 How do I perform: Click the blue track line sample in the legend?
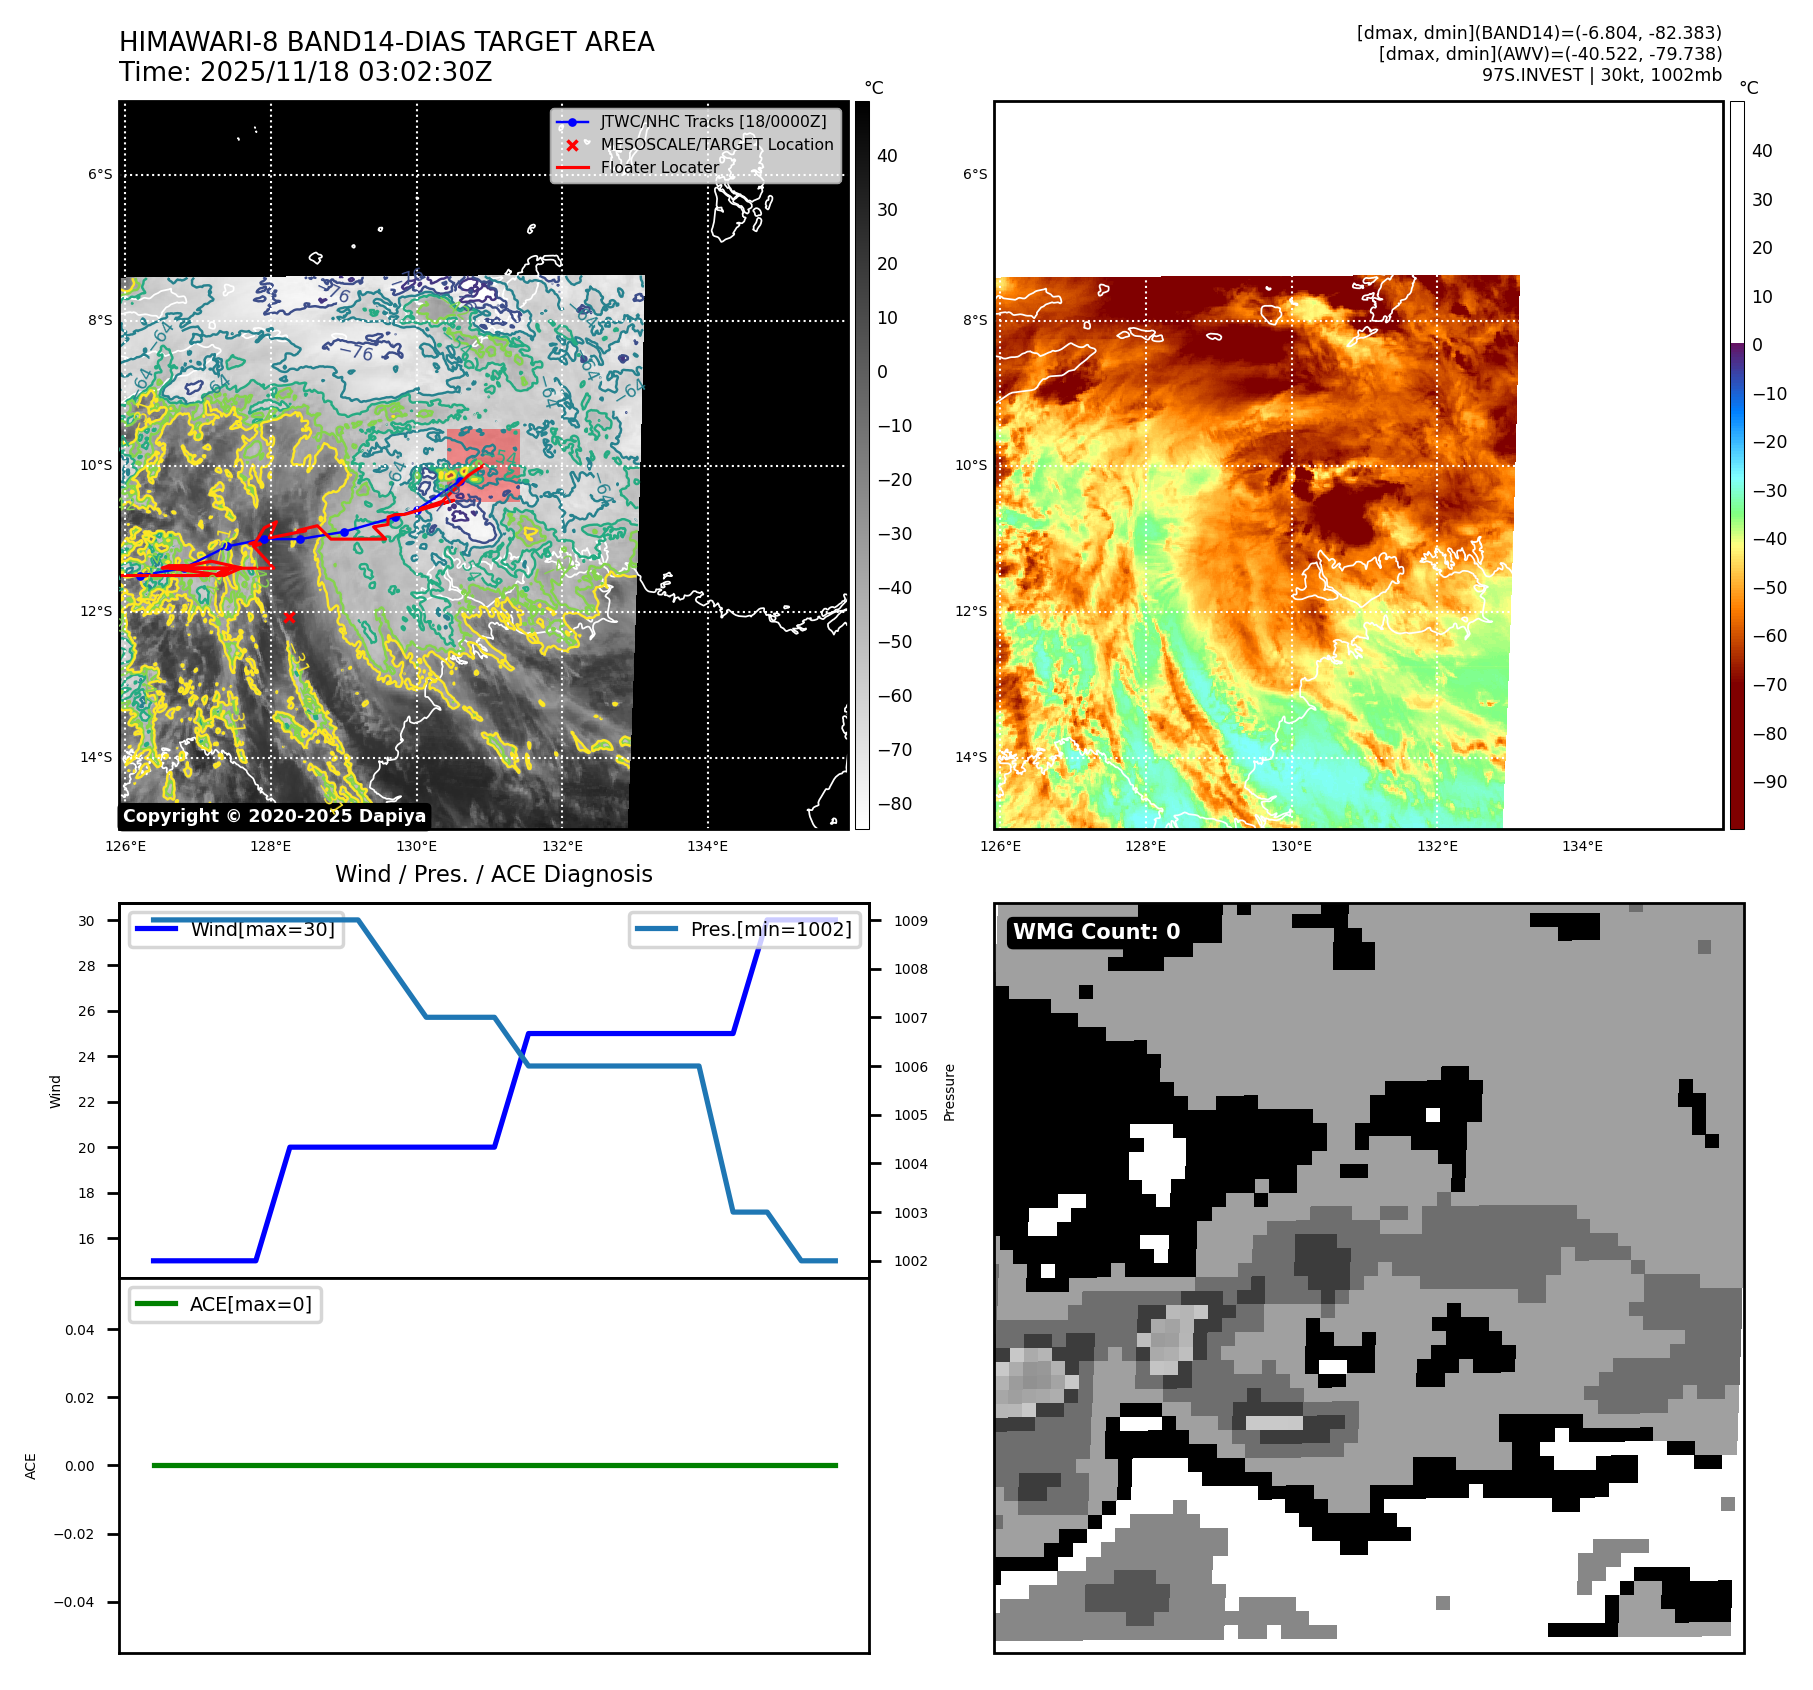572,122
